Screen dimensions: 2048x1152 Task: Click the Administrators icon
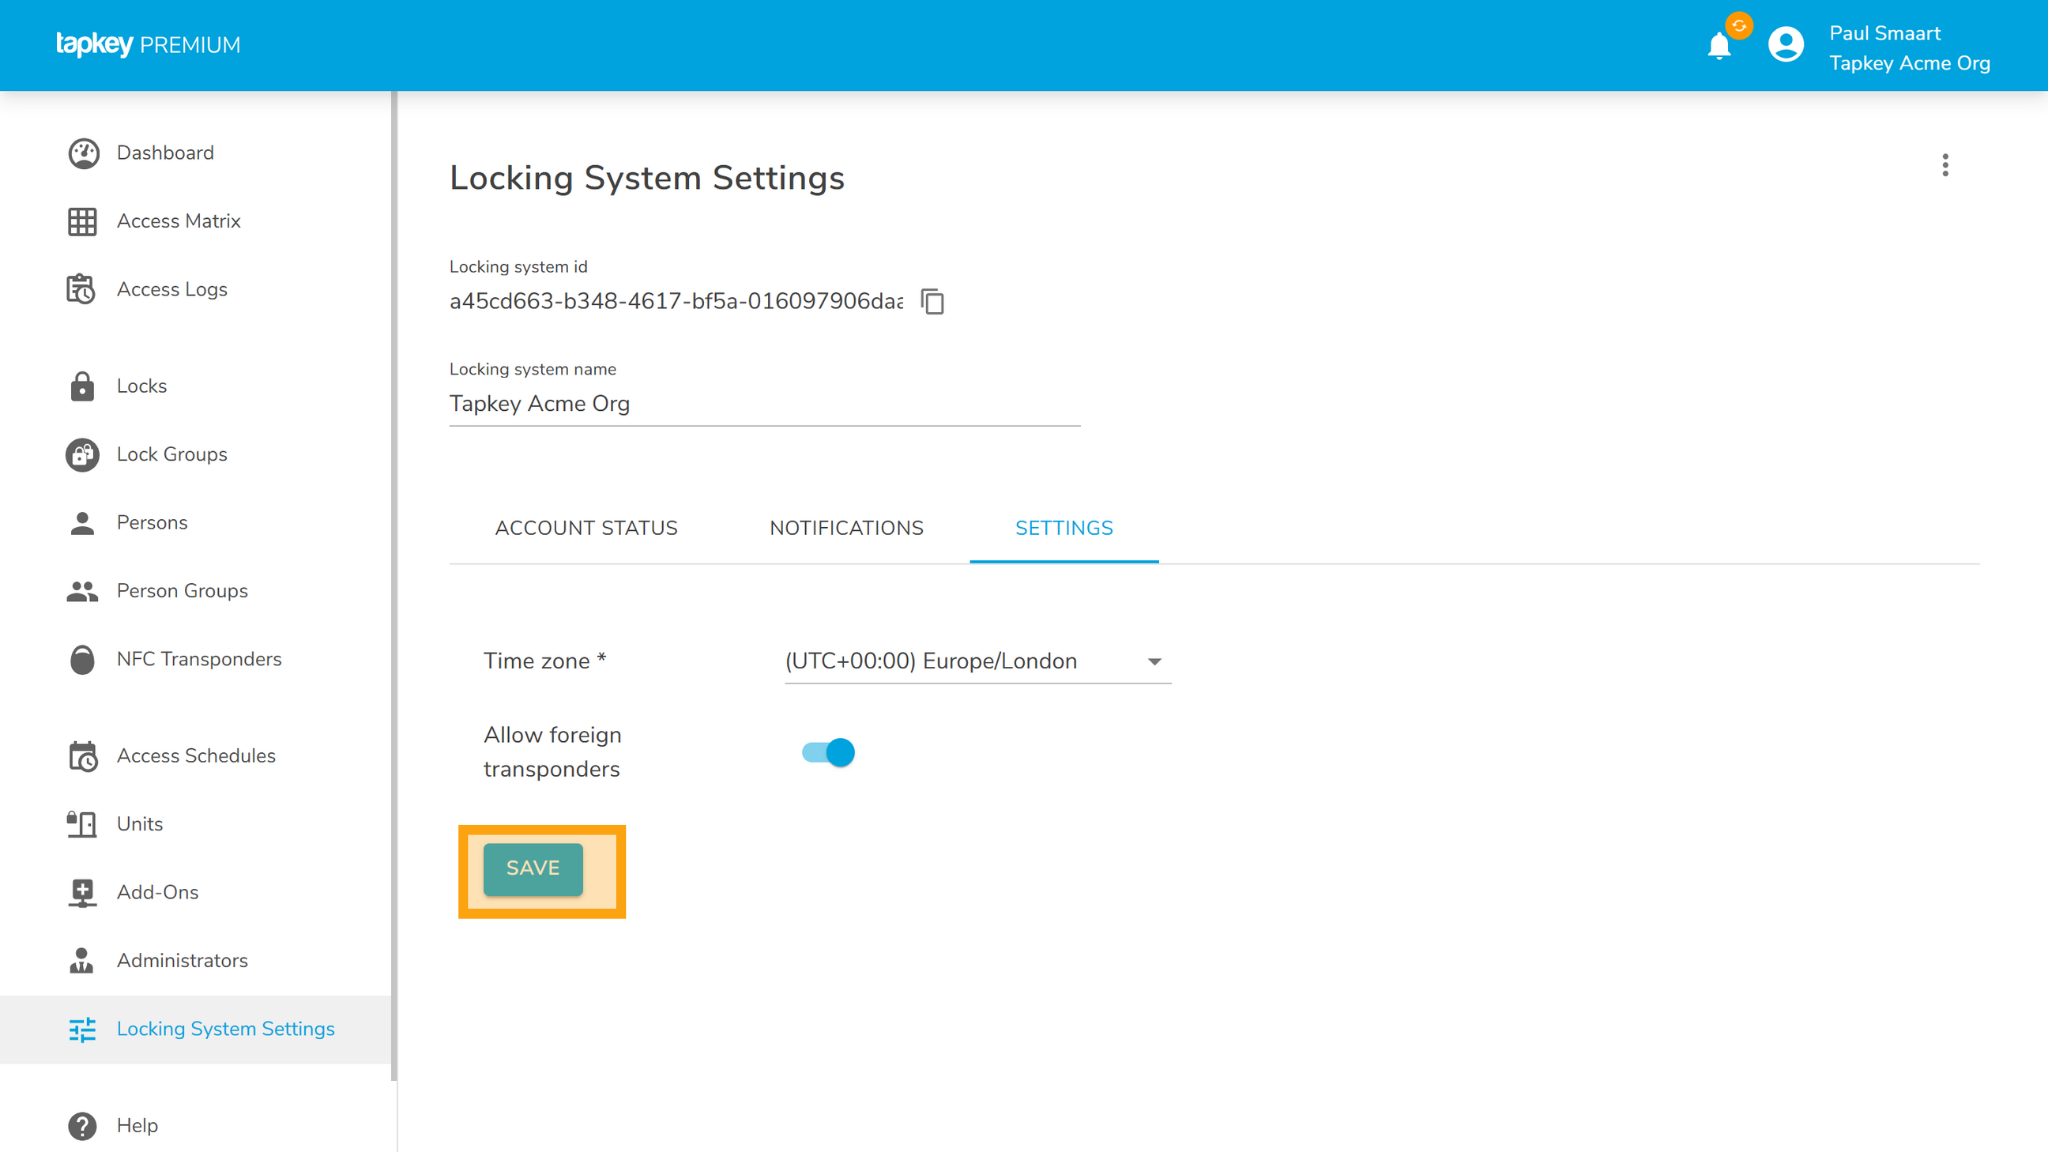[82, 960]
